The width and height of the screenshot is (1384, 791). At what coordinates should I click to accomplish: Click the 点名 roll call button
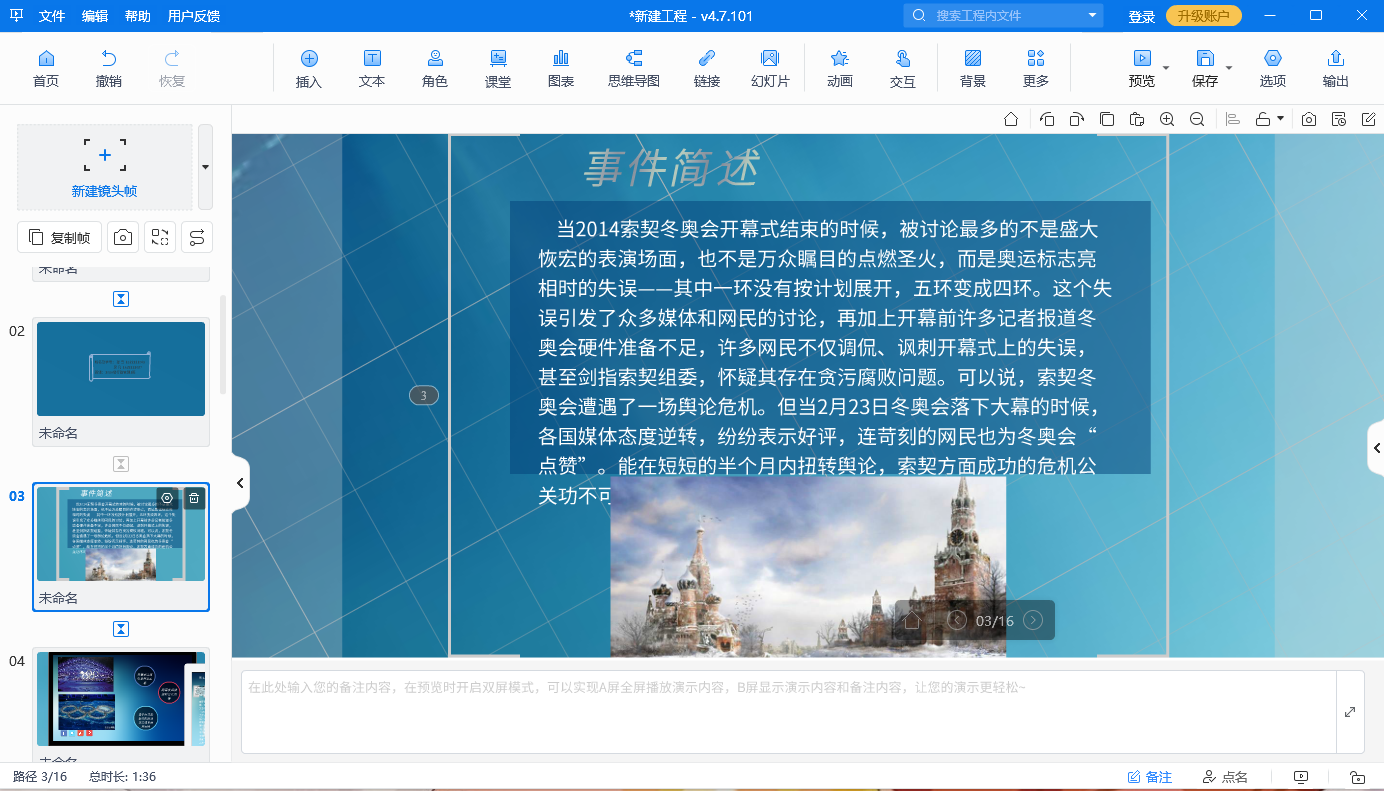point(1225,777)
